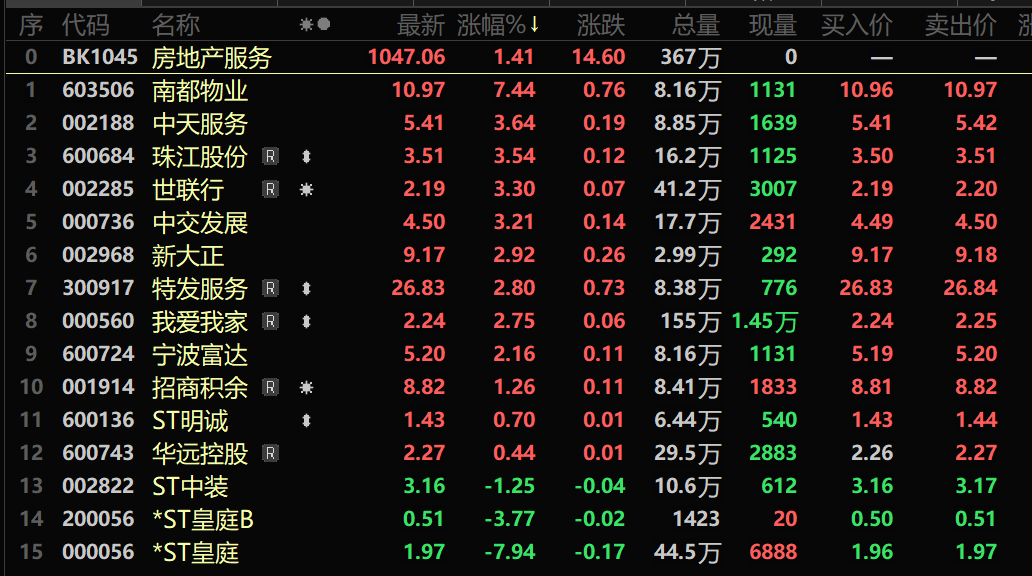
Task: Open stock 新大正
Action: (x=188, y=255)
